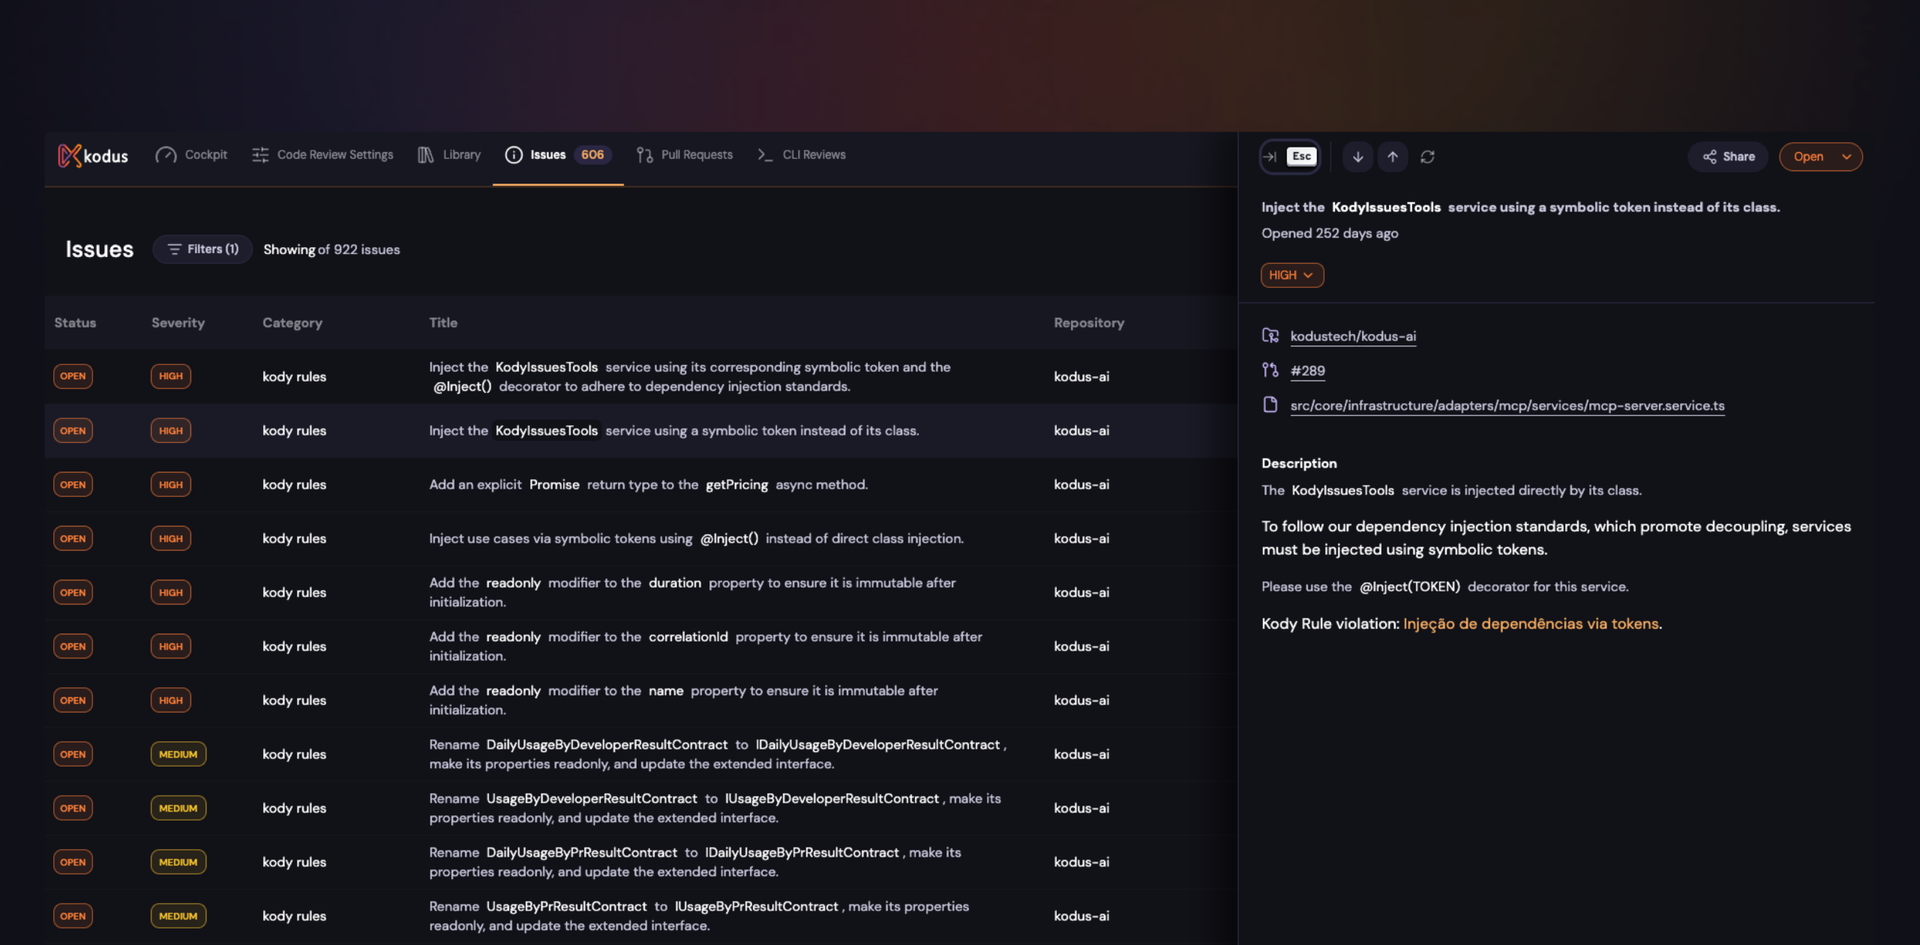Click the Repository column header
The height and width of the screenshot is (945, 1920).
click(x=1089, y=323)
